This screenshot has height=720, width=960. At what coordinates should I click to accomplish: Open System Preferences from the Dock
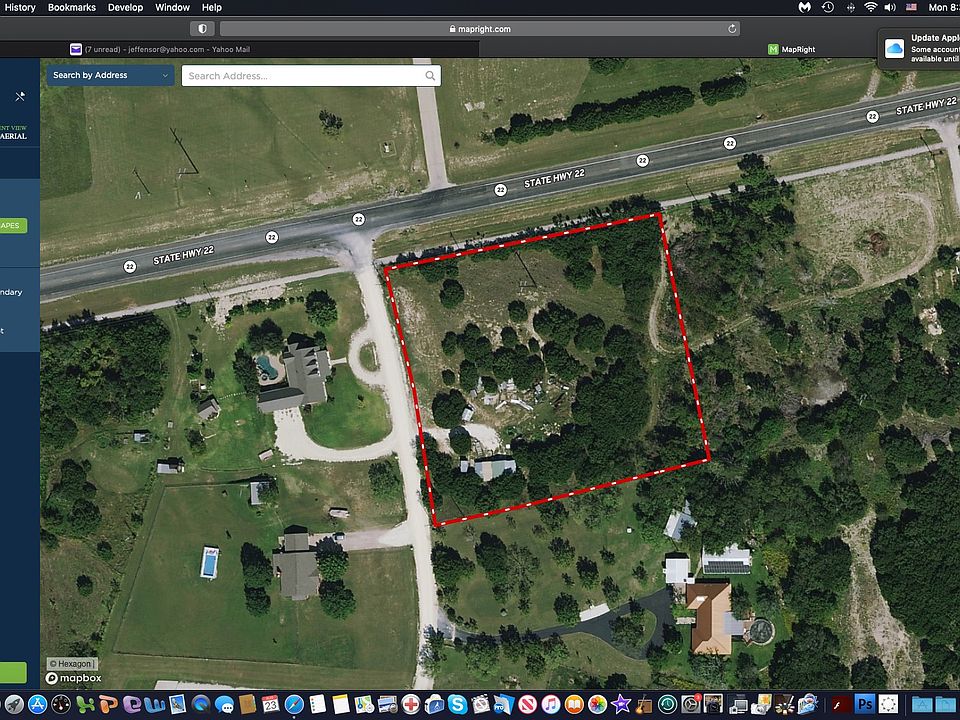(691, 704)
